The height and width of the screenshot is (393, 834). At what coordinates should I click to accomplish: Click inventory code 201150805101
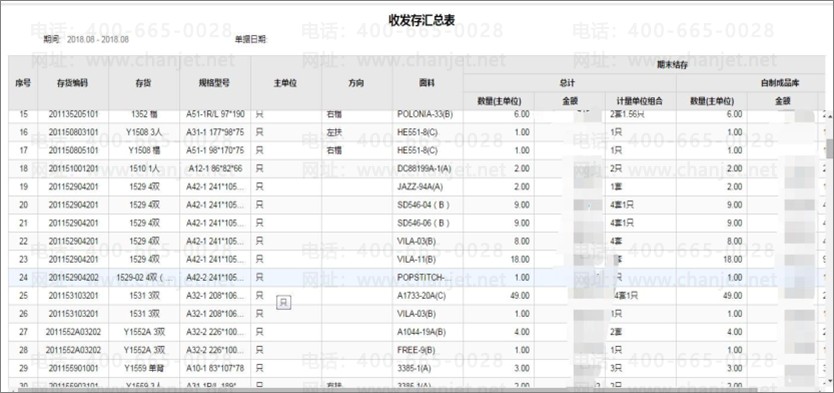[x=73, y=150]
